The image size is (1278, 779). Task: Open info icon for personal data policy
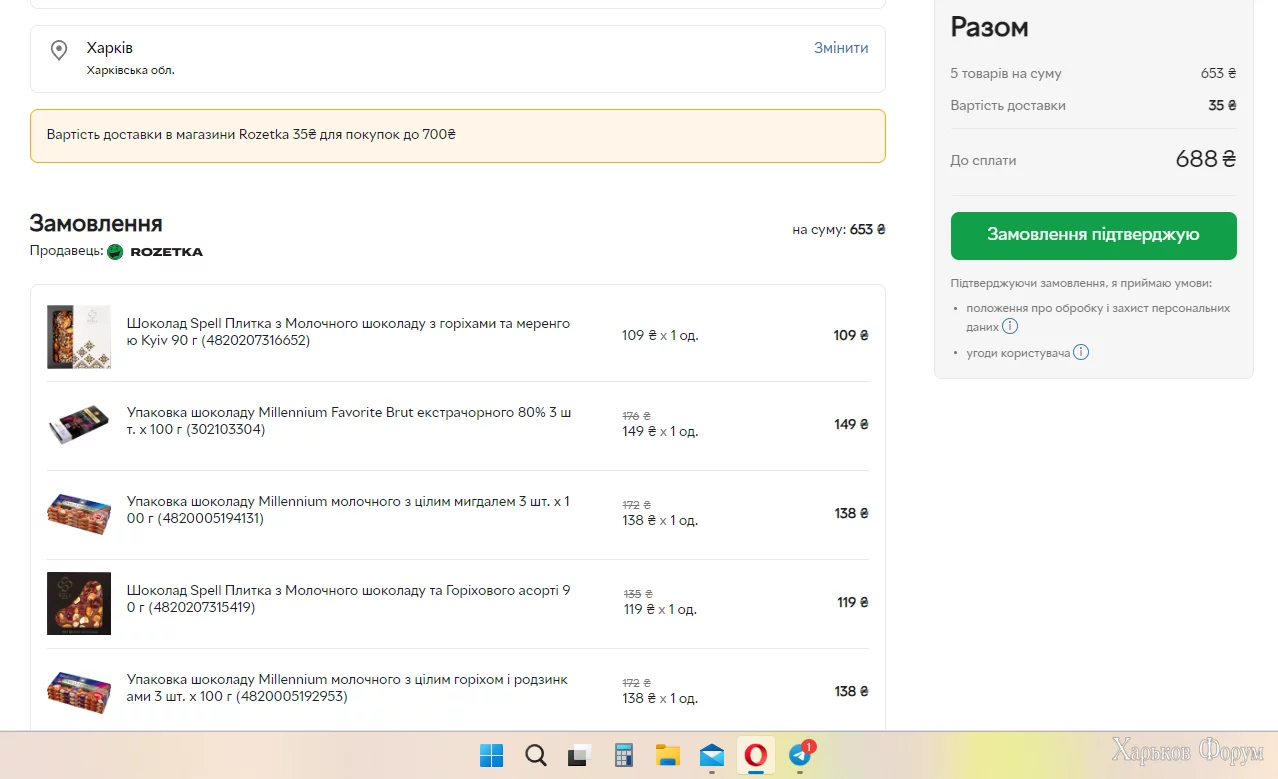point(1010,326)
